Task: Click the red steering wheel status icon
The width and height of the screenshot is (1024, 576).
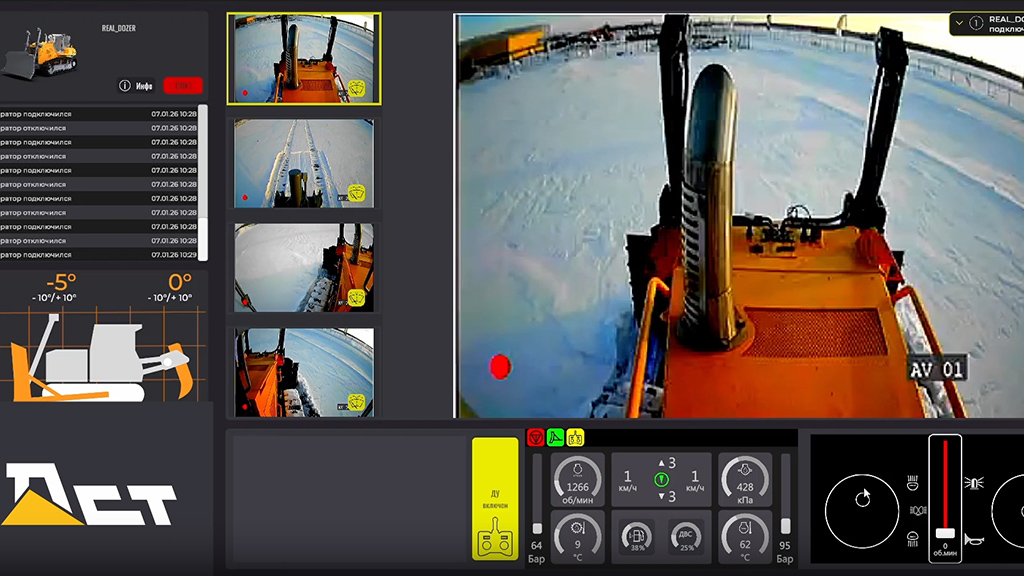Action: 535,437
